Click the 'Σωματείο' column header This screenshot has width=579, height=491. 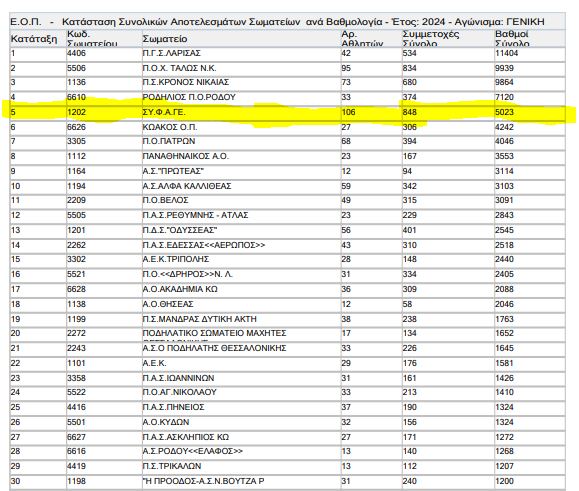click(x=165, y=39)
